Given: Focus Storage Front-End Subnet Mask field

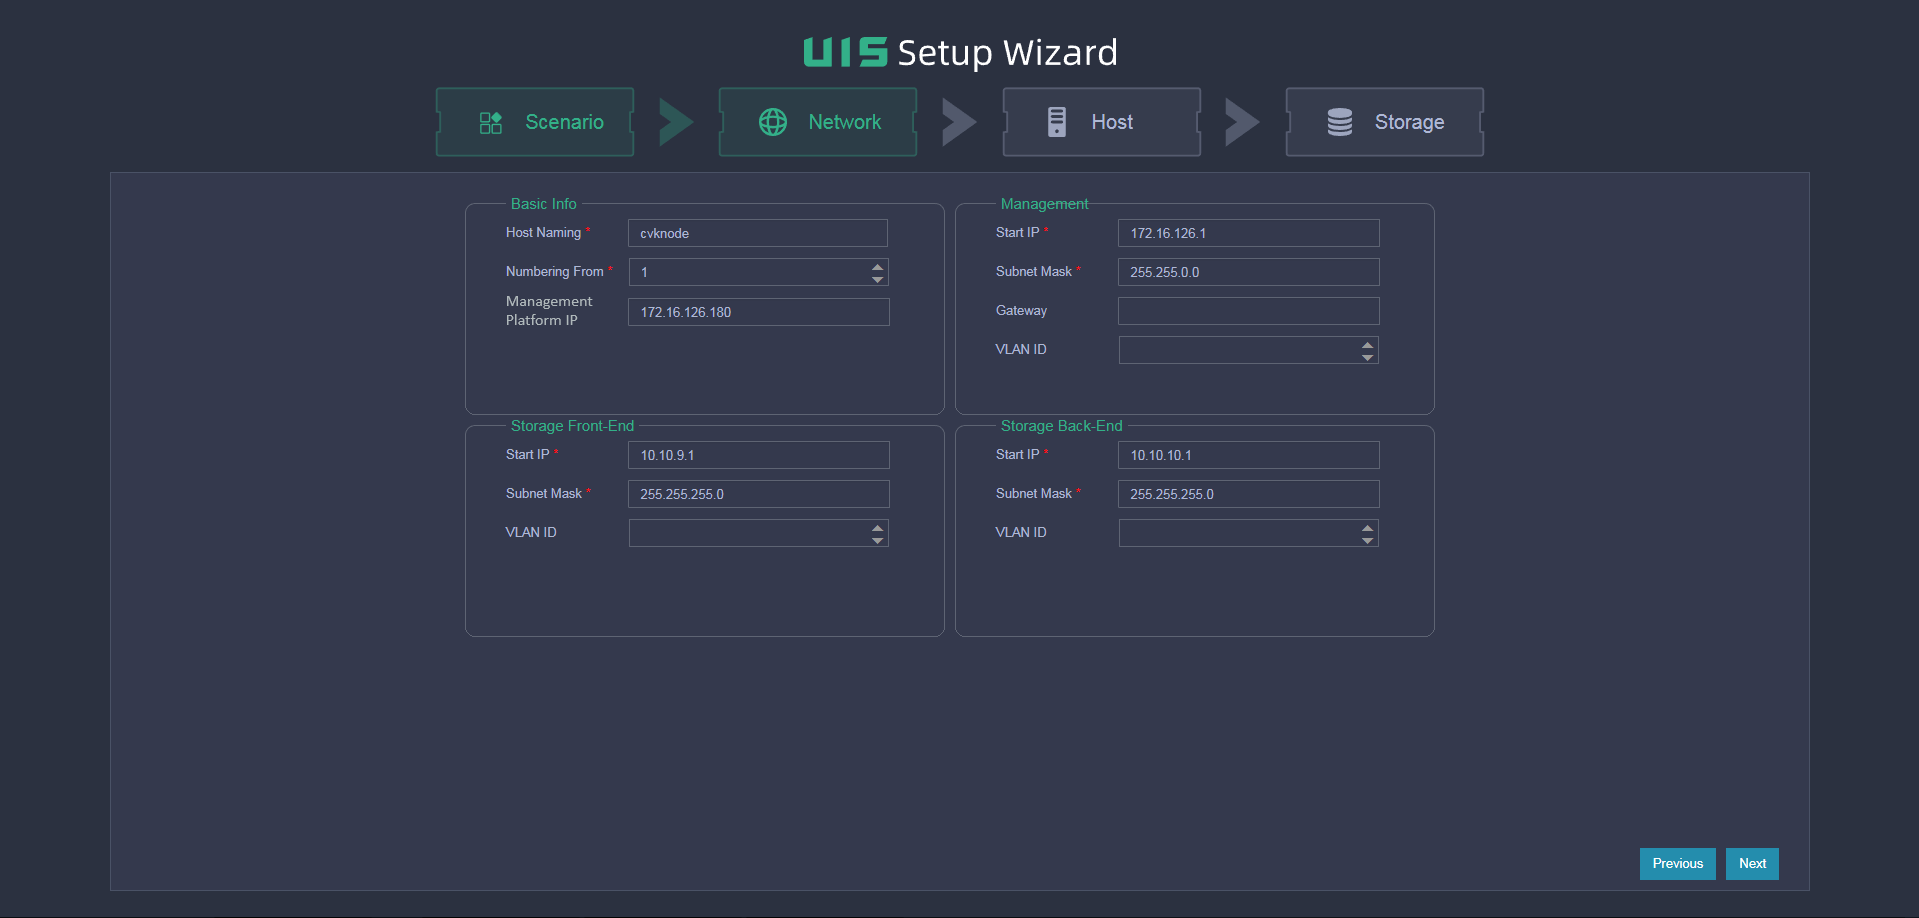Looking at the screenshot, I should 759,494.
